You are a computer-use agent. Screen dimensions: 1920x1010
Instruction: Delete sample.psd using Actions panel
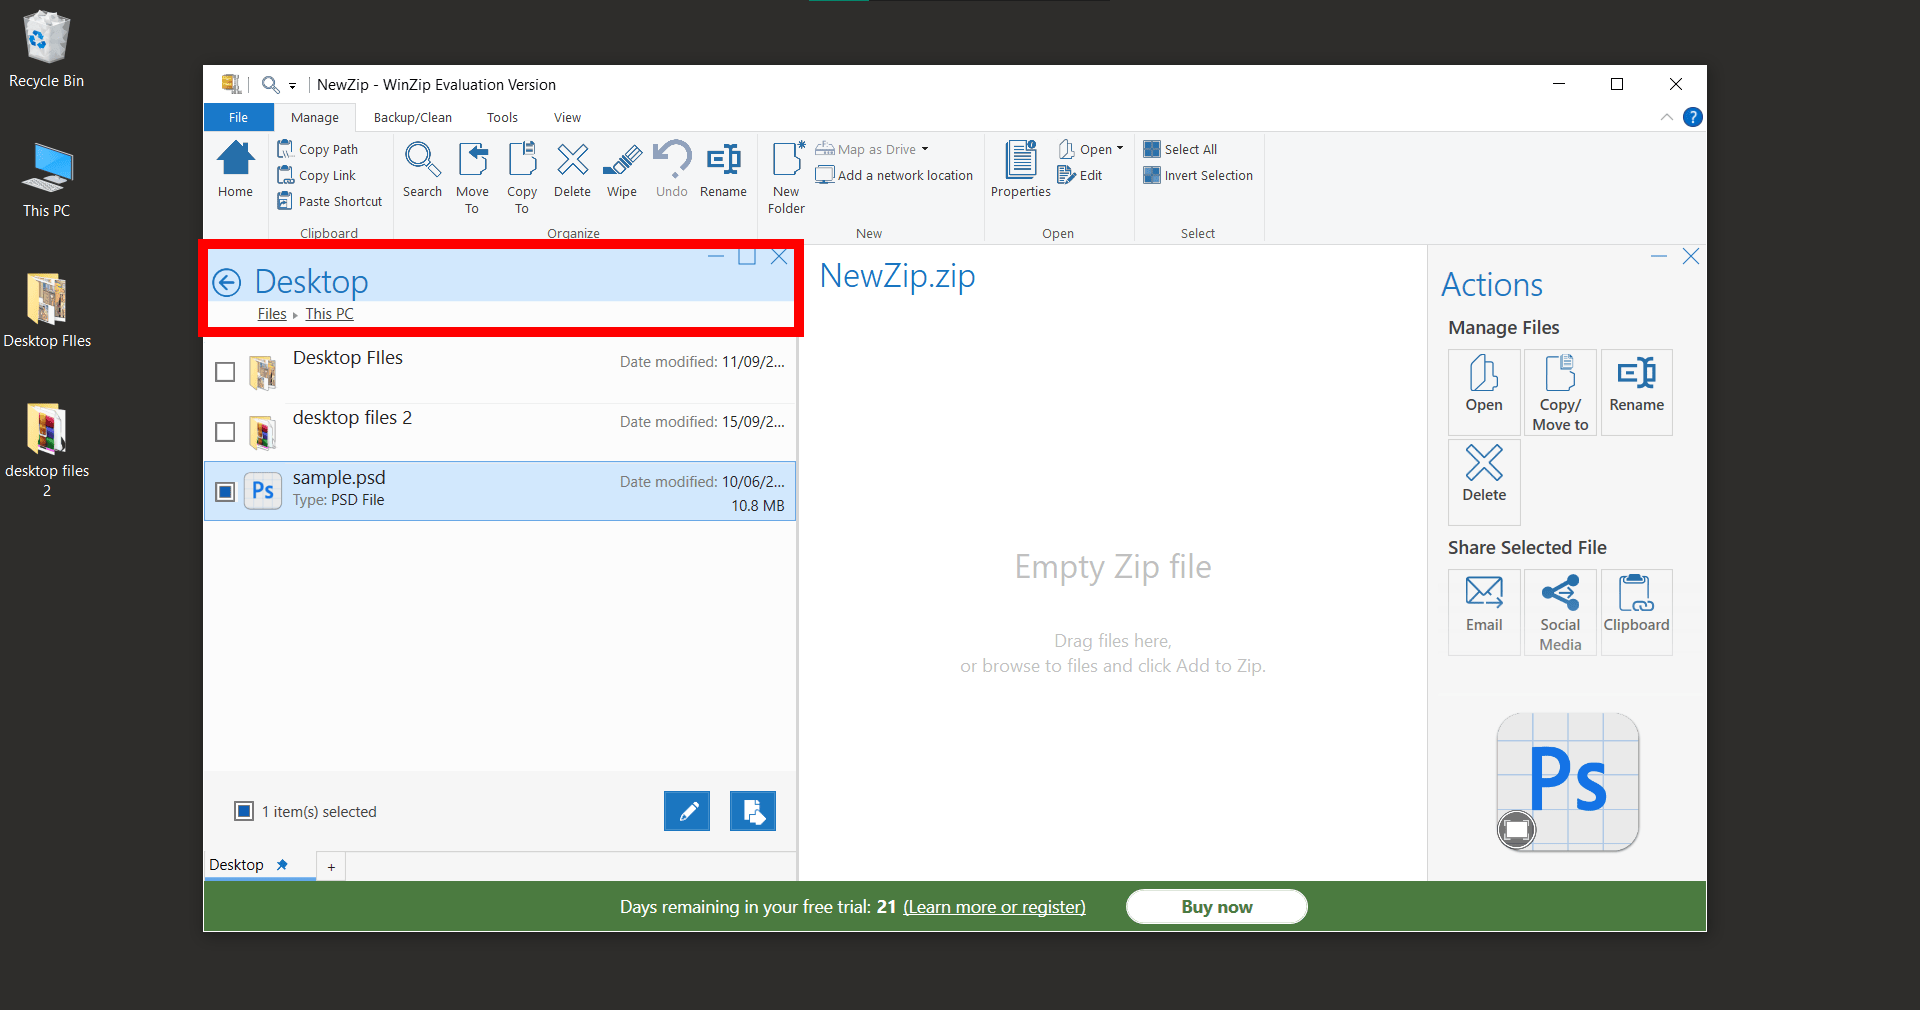pos(1483,480)
